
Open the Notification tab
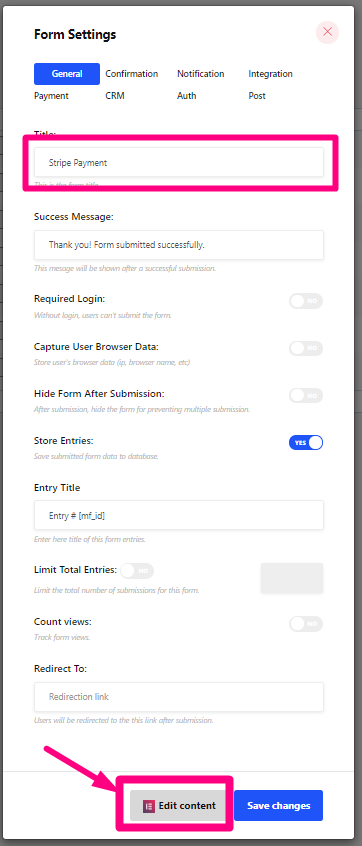coord(201,74)
